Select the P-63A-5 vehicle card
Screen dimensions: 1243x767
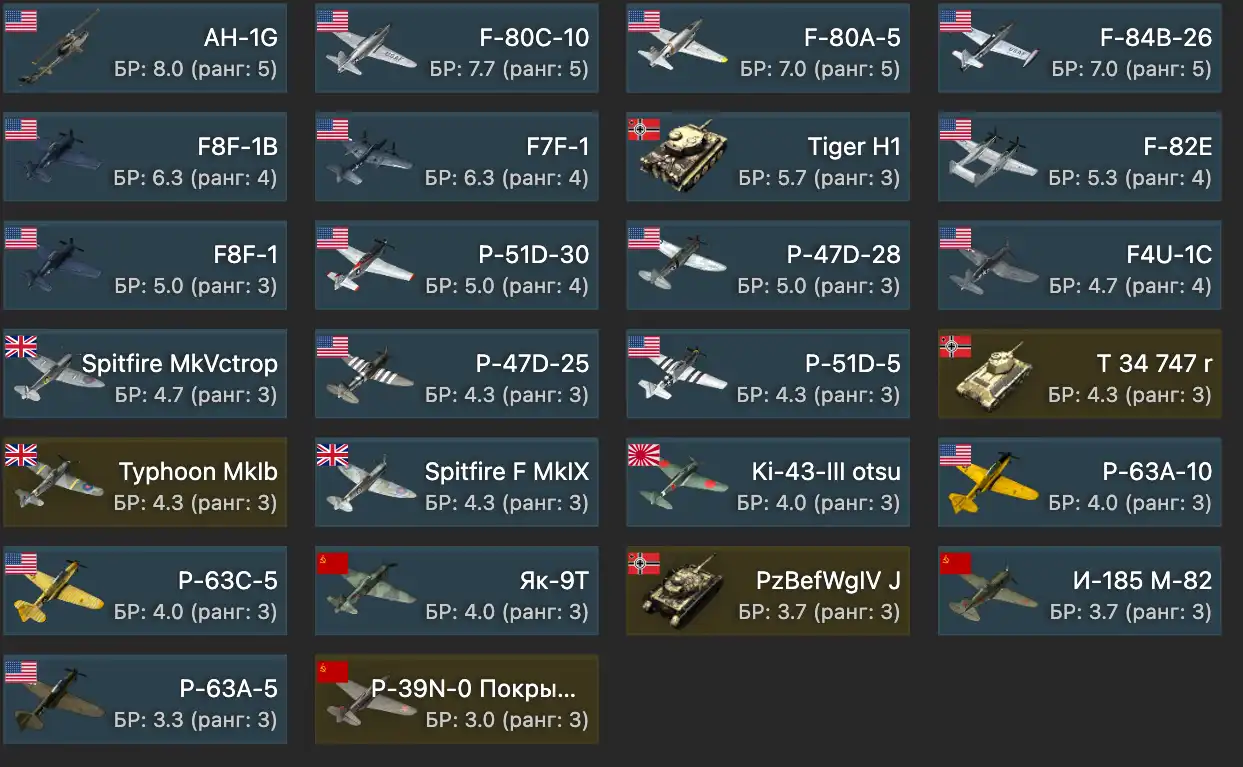(x=145, y=700)
